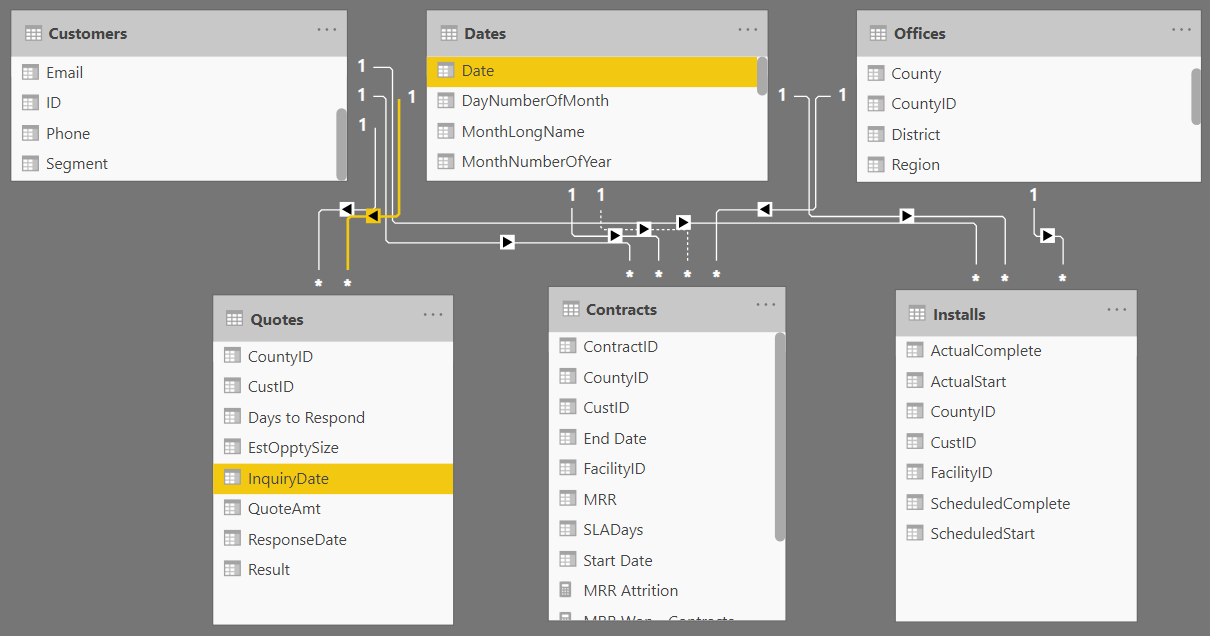
Task: Click the Offices table title
Action: click(920, 33)
